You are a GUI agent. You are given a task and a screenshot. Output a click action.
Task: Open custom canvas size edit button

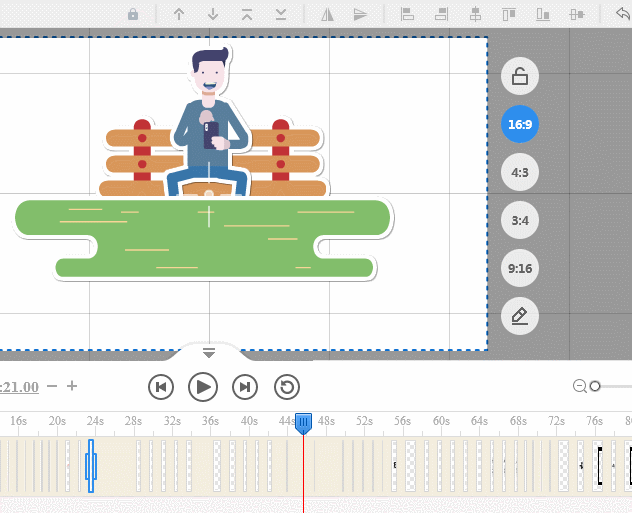[520, 316]
